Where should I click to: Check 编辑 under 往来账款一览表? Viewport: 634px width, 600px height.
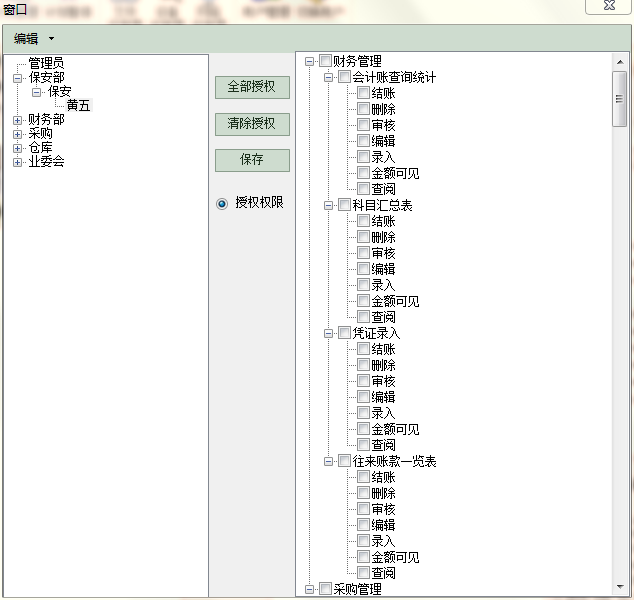363,524
